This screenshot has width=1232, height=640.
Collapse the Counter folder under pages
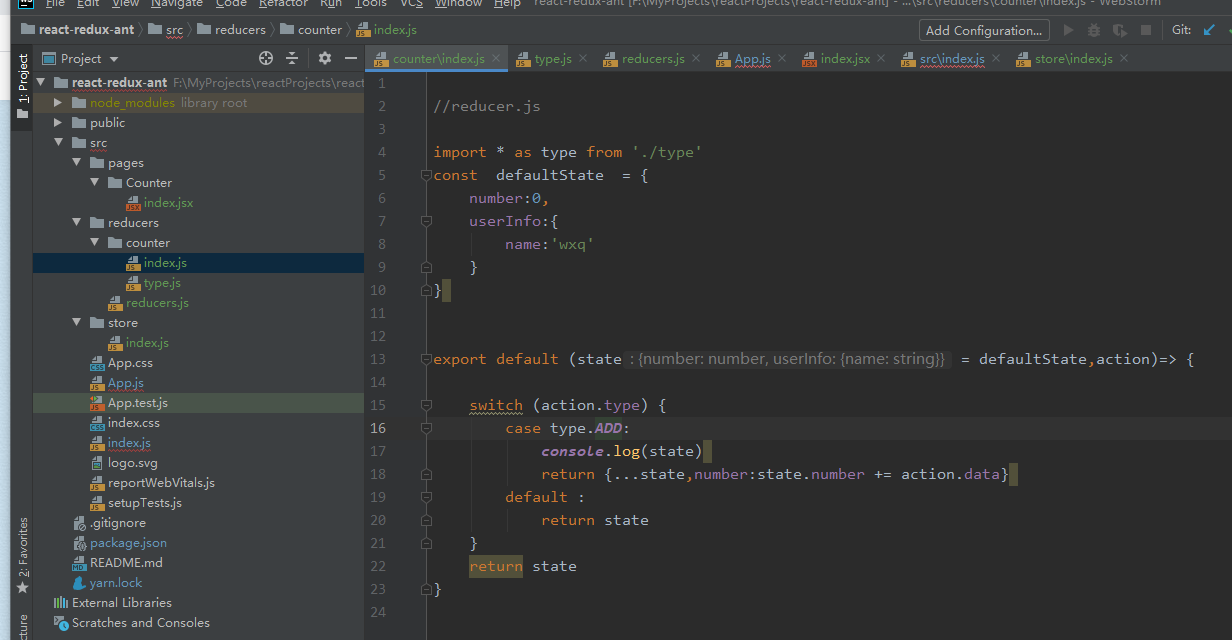click(94, 183)
